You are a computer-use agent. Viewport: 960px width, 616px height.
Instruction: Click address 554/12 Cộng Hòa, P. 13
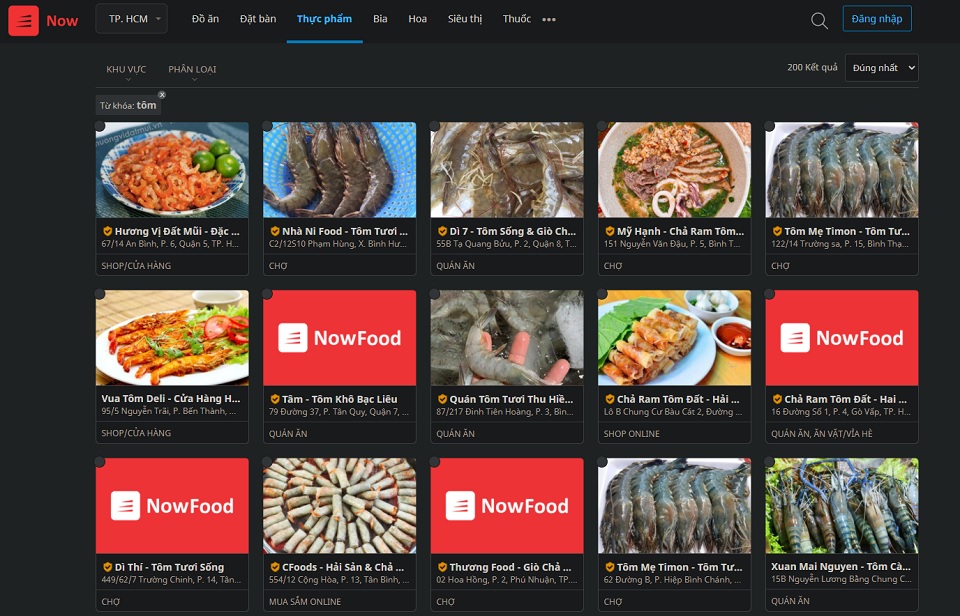339,579
